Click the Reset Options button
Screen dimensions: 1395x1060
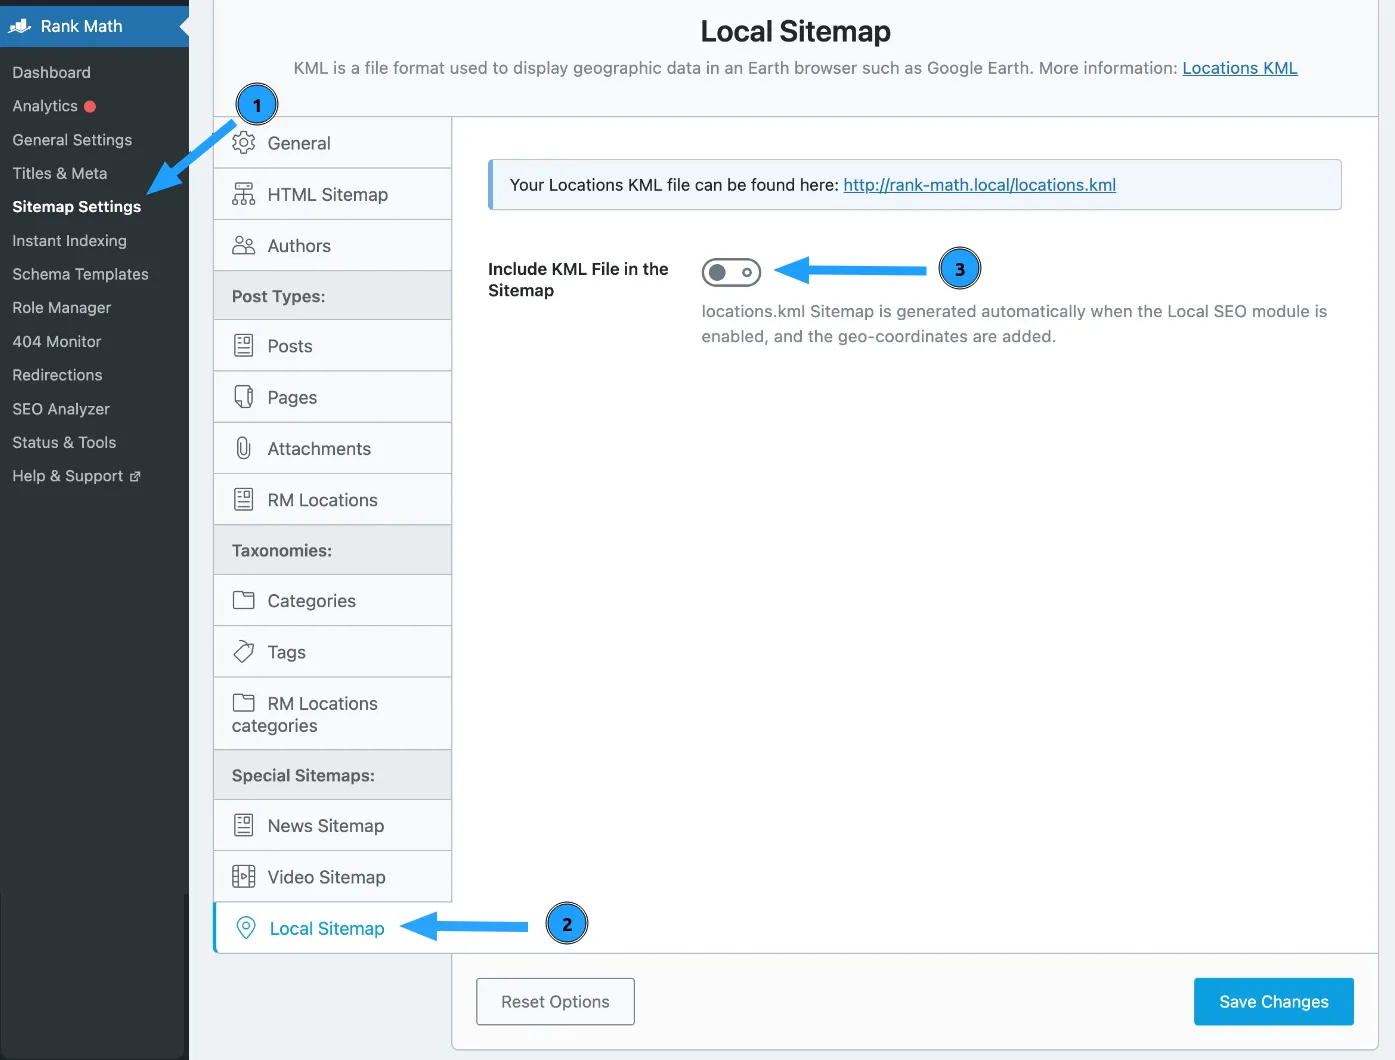click(555, 1002)
